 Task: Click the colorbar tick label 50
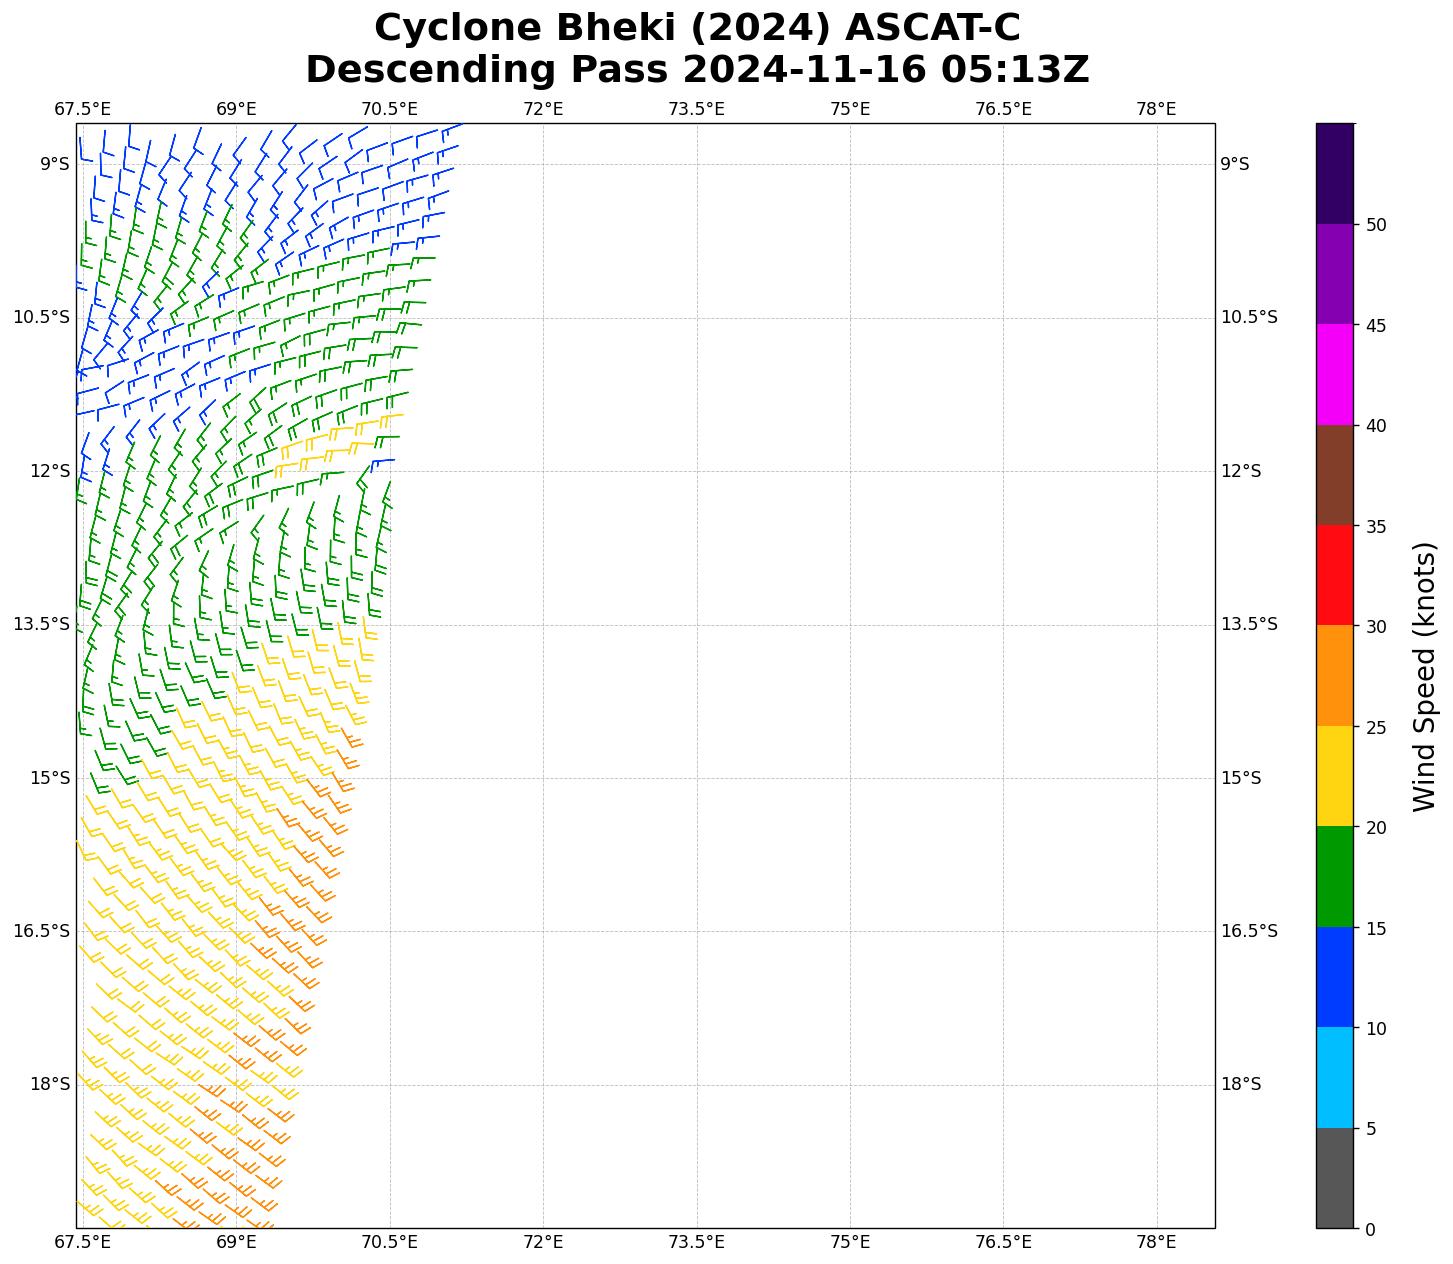[1376, 224]
